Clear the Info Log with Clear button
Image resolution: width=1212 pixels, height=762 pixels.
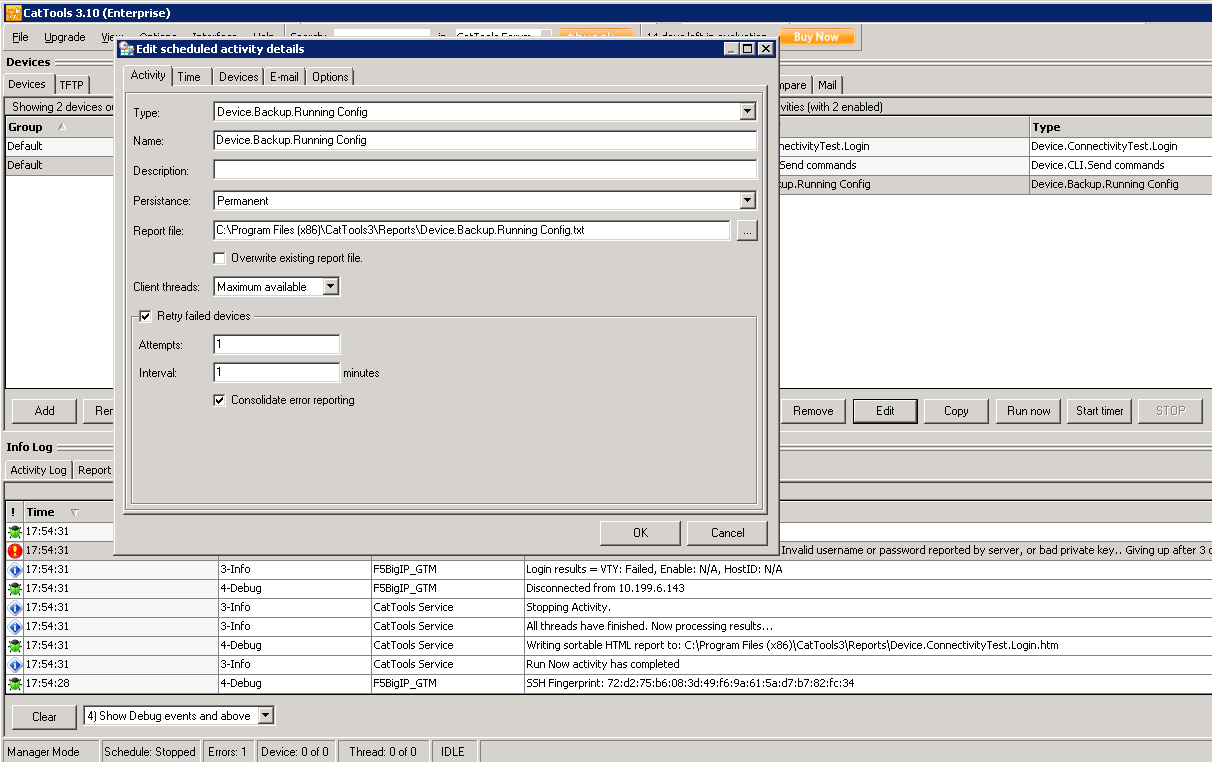[45, 717]
